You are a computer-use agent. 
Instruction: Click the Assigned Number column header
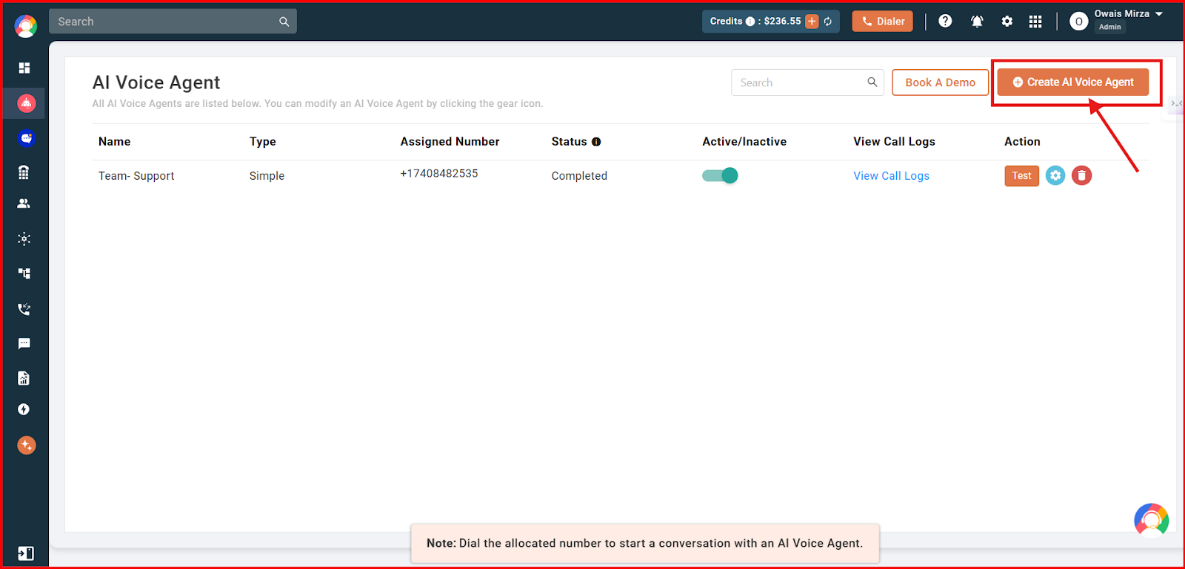click(x=450, y=141)
